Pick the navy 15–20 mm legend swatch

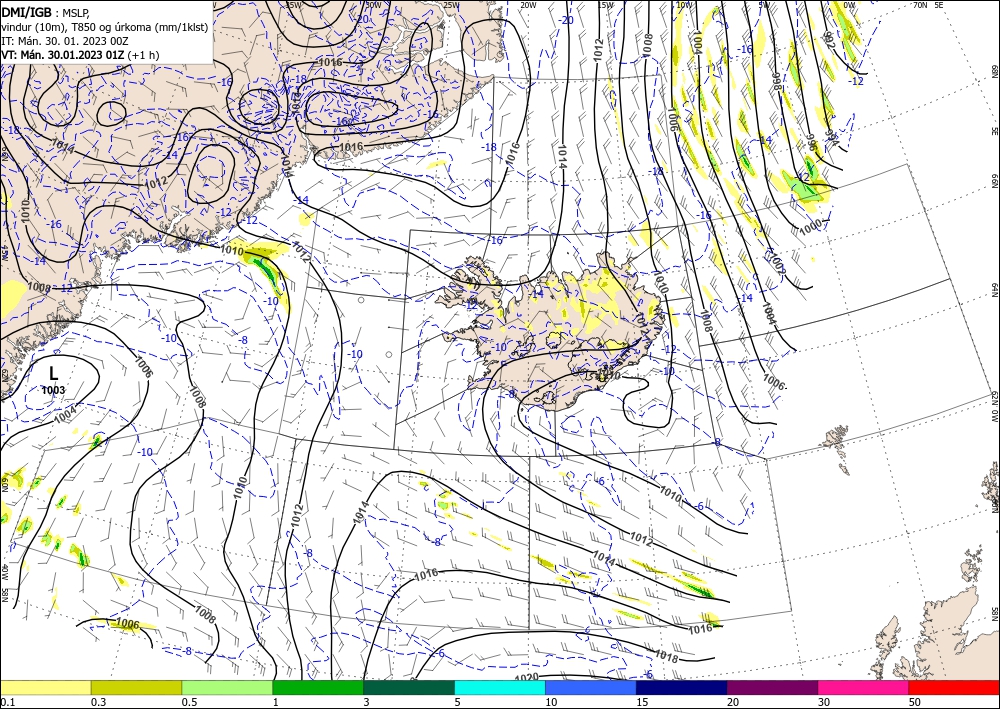click(682, 687)
